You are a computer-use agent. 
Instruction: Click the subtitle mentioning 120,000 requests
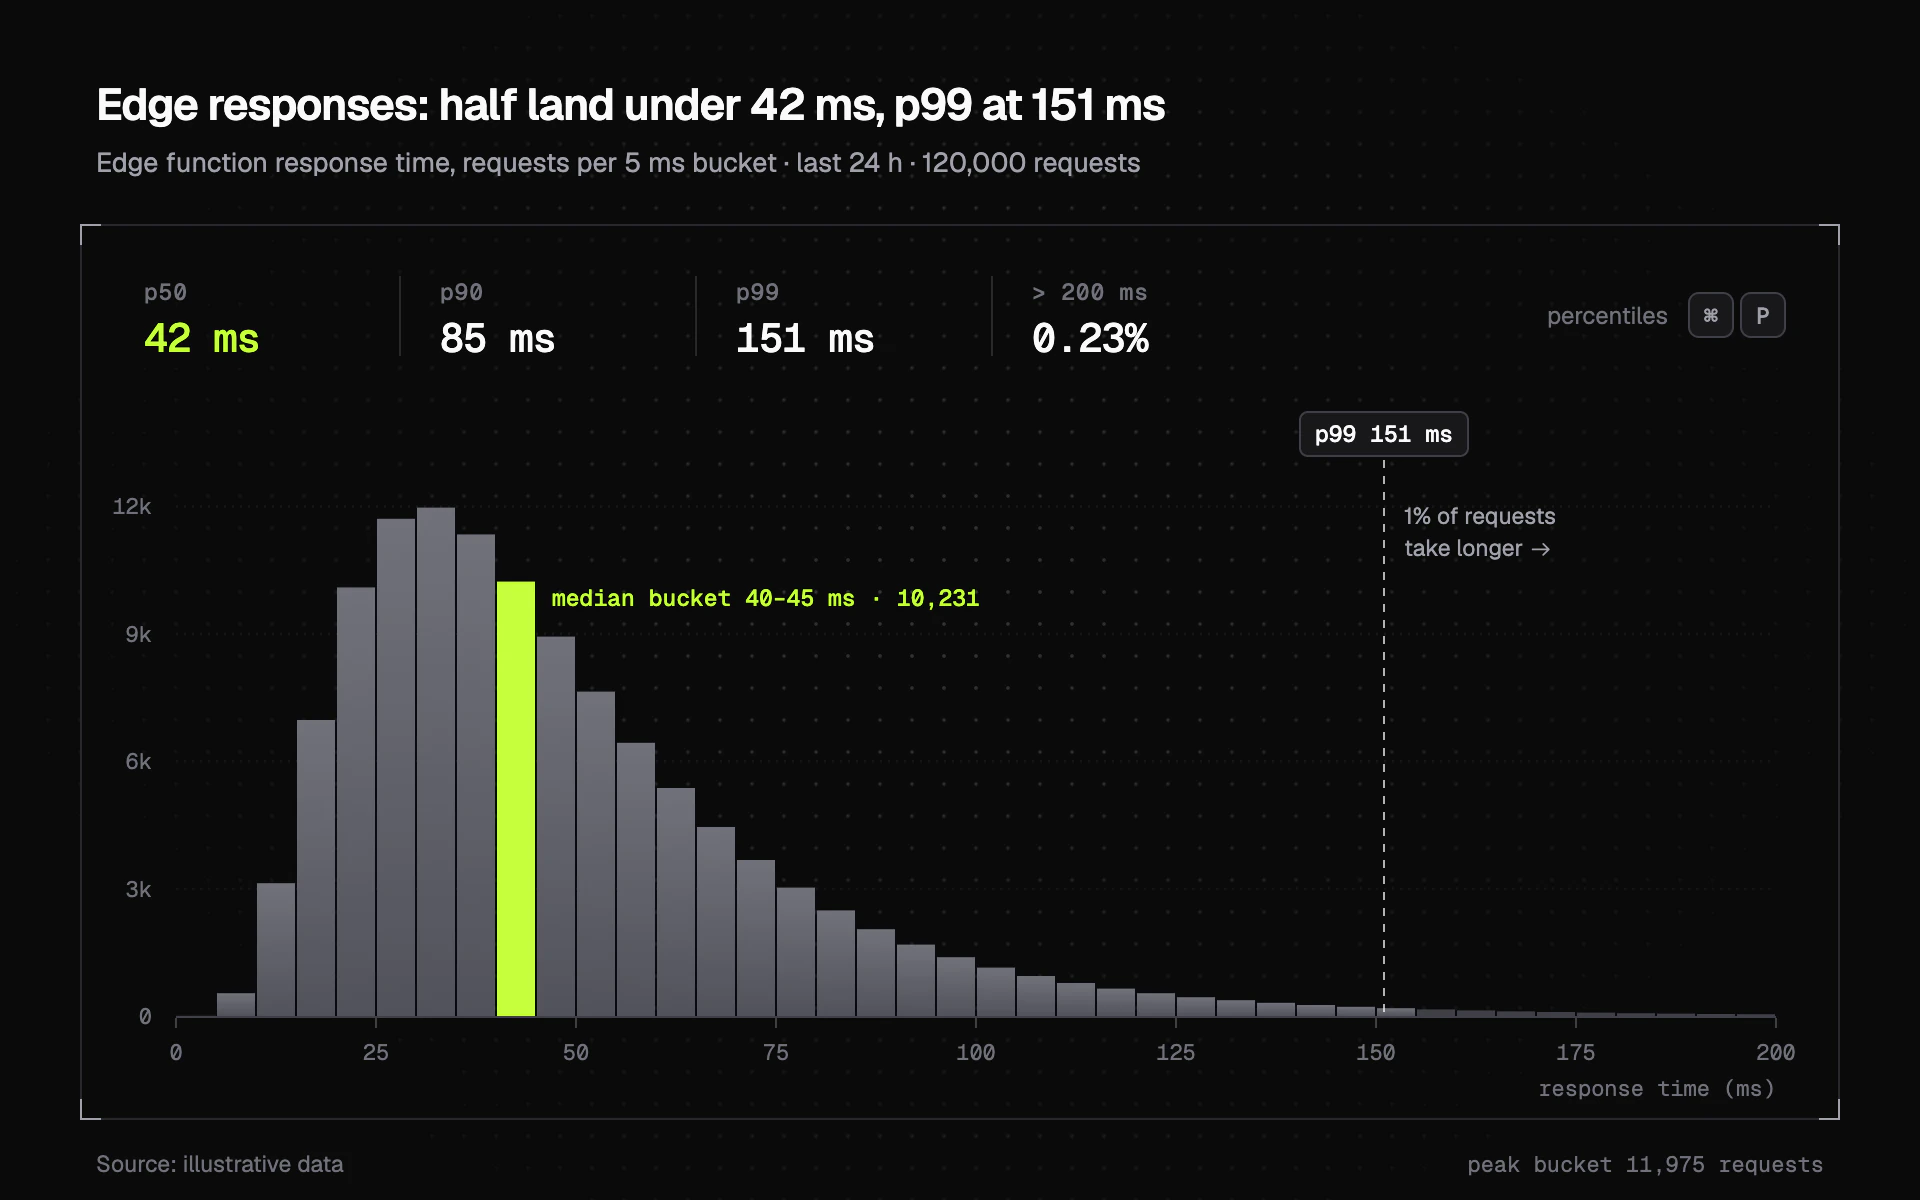[618, 163]
